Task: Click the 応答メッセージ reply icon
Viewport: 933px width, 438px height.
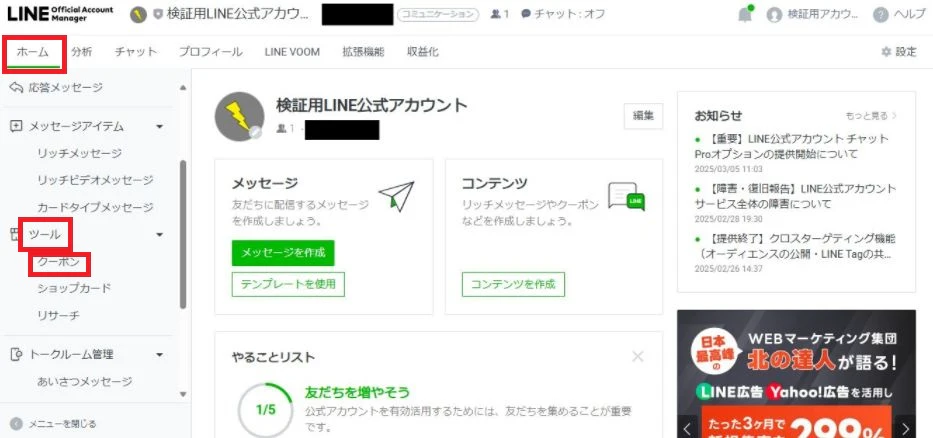Action: click(x=17, y=87)
